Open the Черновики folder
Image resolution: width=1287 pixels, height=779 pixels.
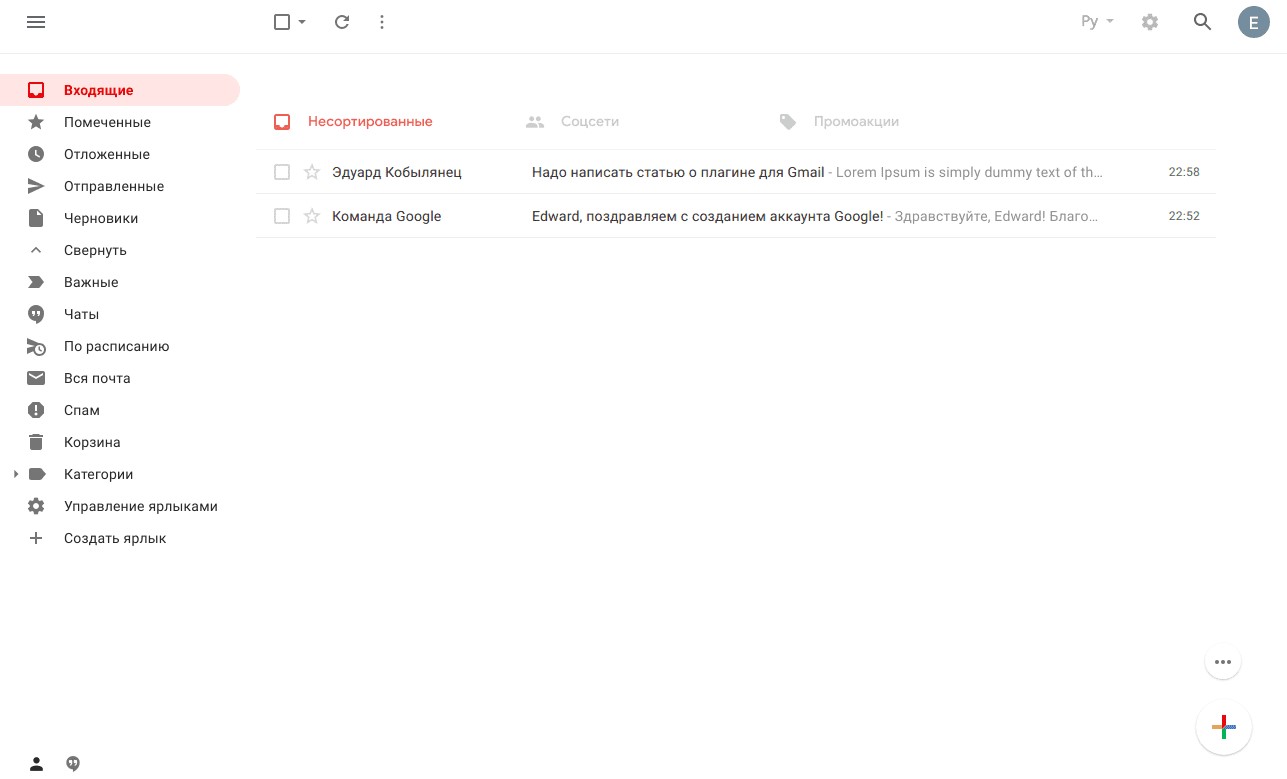pos(101,218)
